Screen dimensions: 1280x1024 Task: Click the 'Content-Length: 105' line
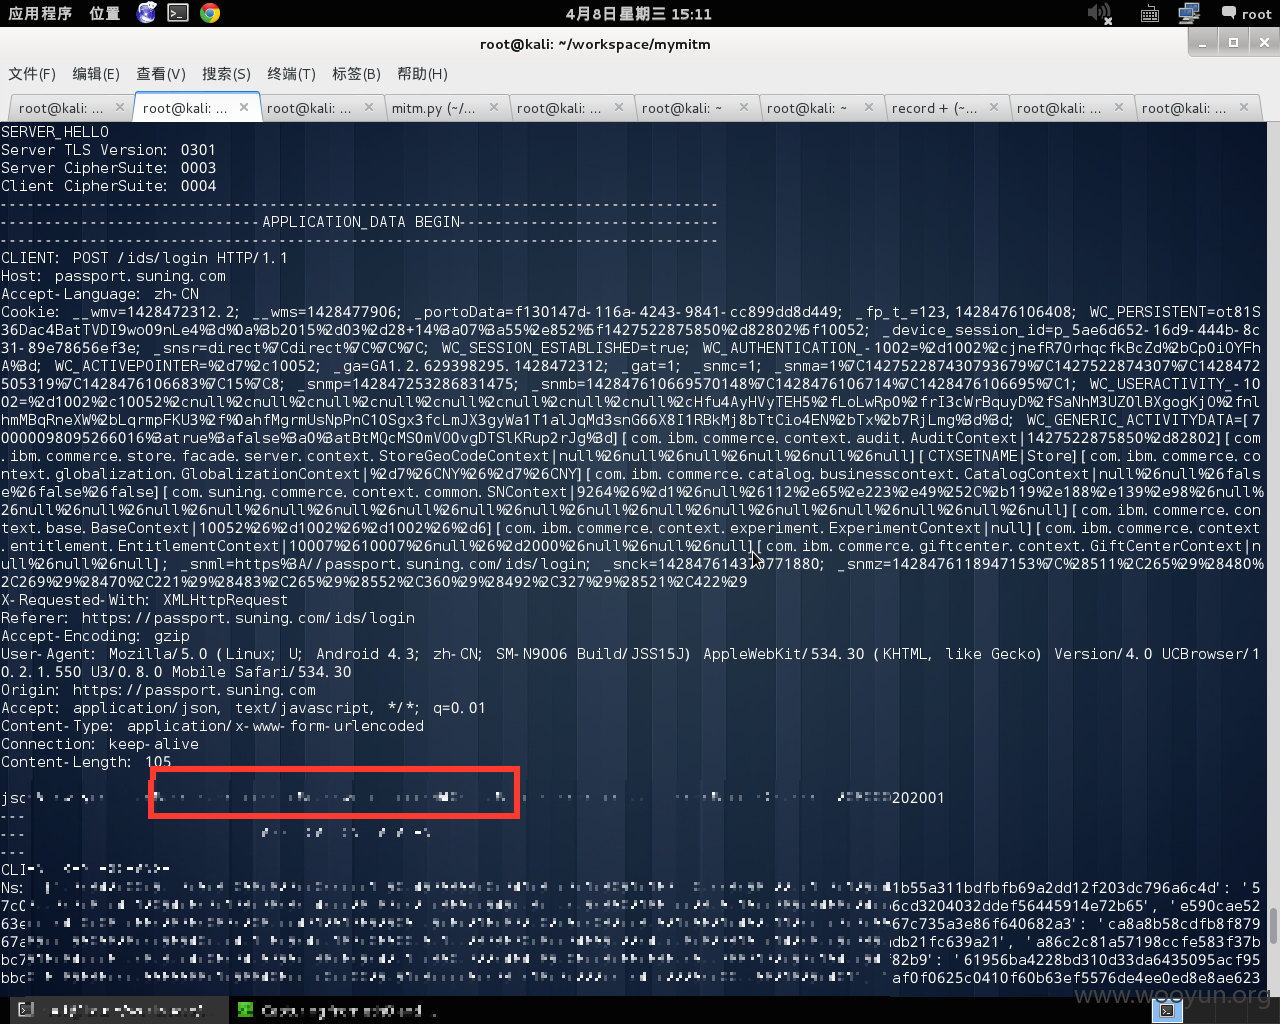pyautogui.click(x=86, y=762)
